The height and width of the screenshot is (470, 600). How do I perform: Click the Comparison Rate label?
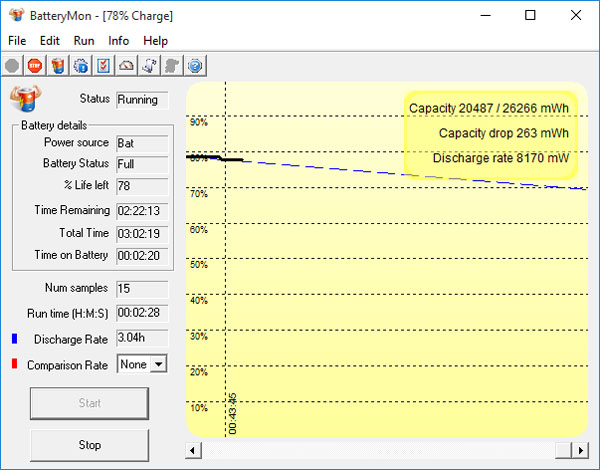pos(67,365)
